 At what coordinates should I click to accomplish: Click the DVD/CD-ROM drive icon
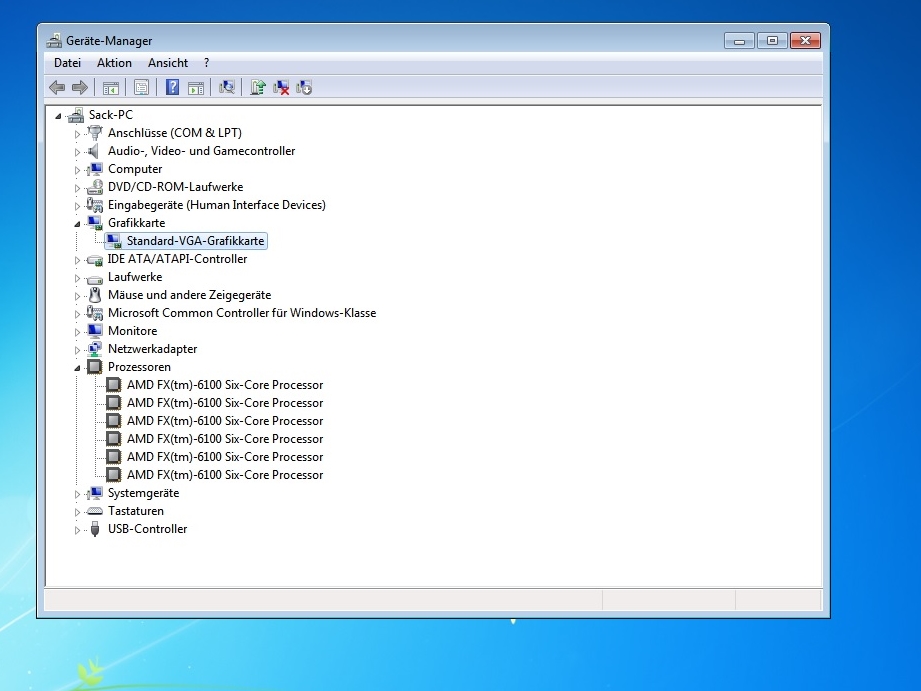pyautogui.click(x=94, y=187)
